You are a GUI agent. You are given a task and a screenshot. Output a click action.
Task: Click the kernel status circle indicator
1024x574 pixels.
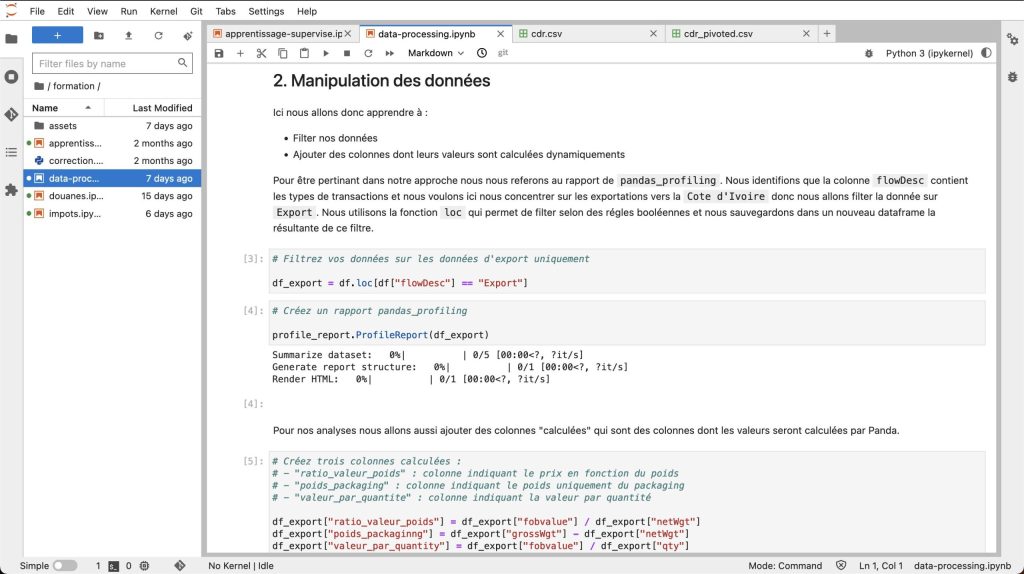click(986, 53)
